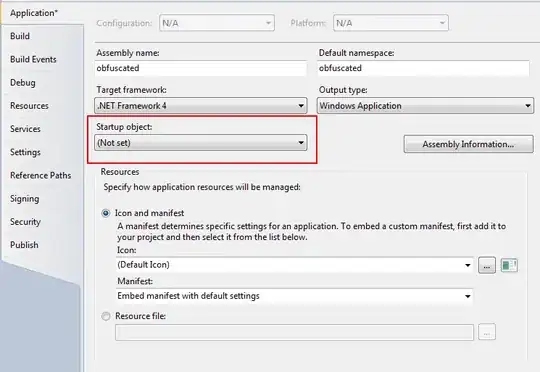Browse for icon using ellipsis button
540x372 pixels.
point(487,266)
